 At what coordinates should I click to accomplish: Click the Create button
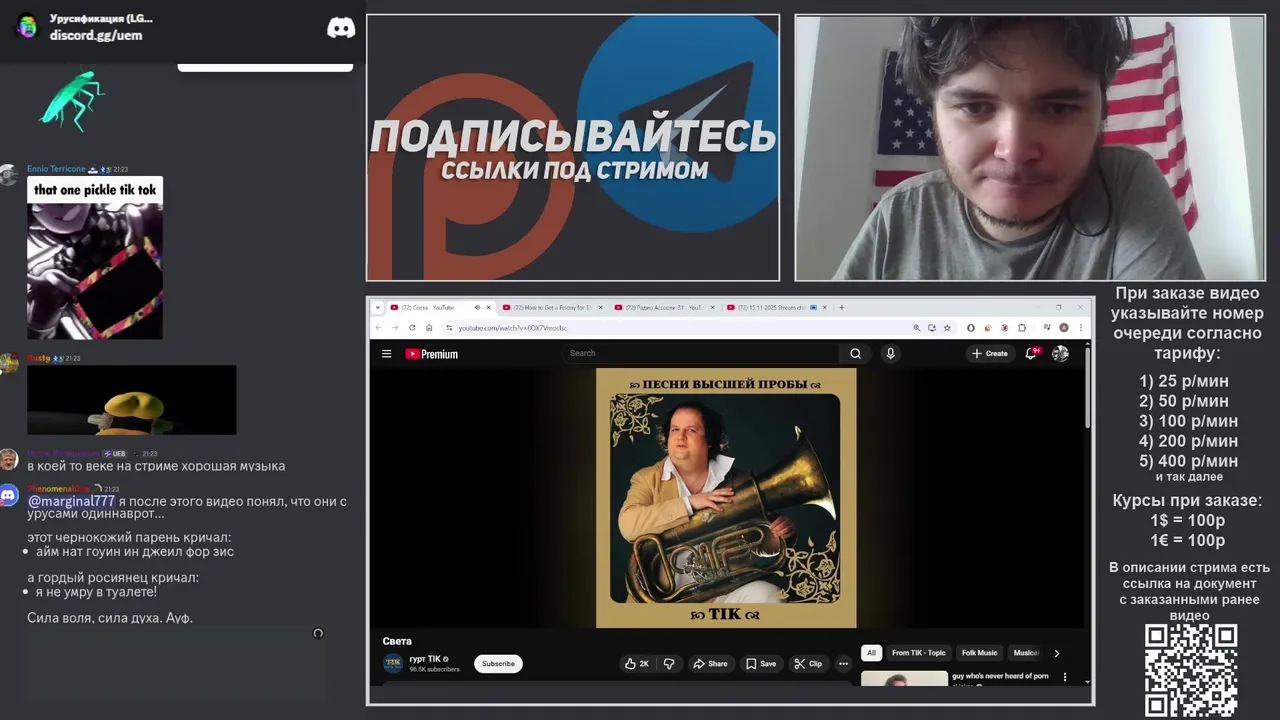coord(989,353)
